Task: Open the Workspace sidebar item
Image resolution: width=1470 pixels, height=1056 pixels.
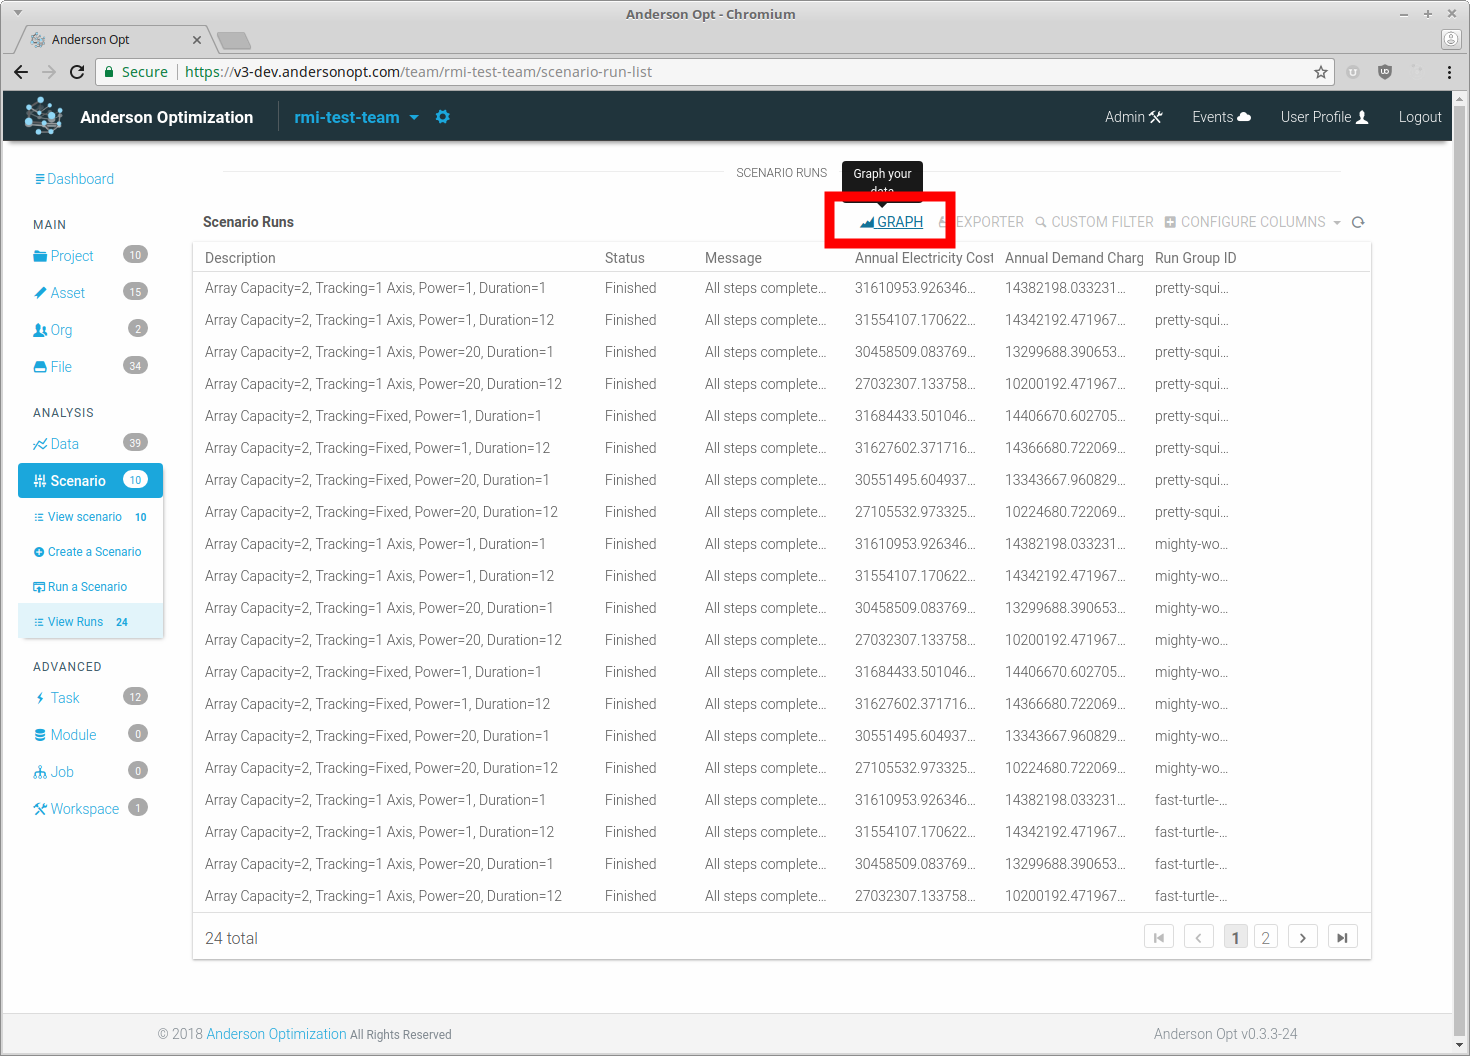Action: coord(84,809)
